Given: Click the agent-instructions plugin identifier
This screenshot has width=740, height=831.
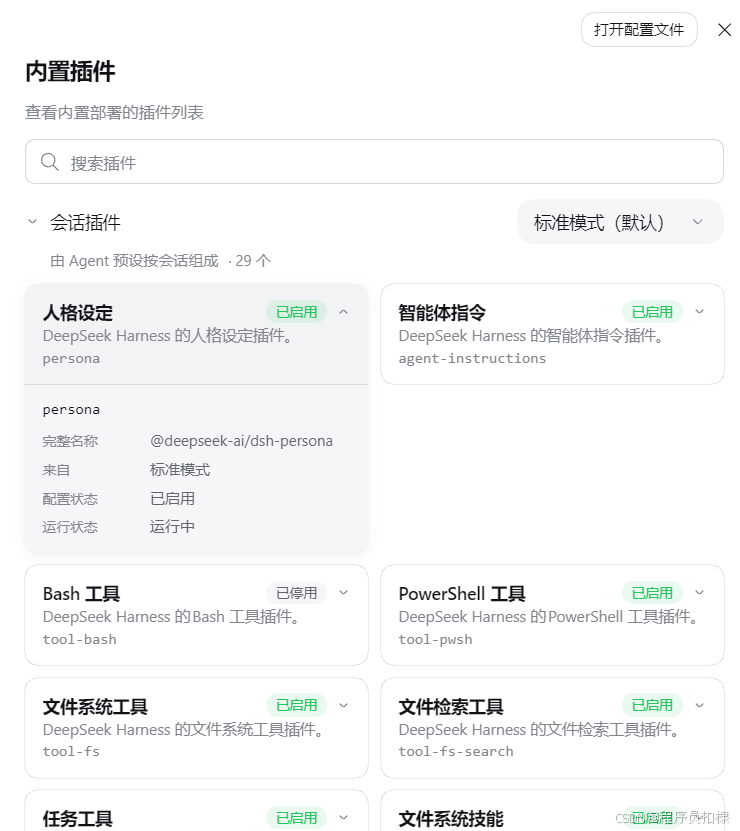Looking at the screenshot, I should (x=472, y=359).
